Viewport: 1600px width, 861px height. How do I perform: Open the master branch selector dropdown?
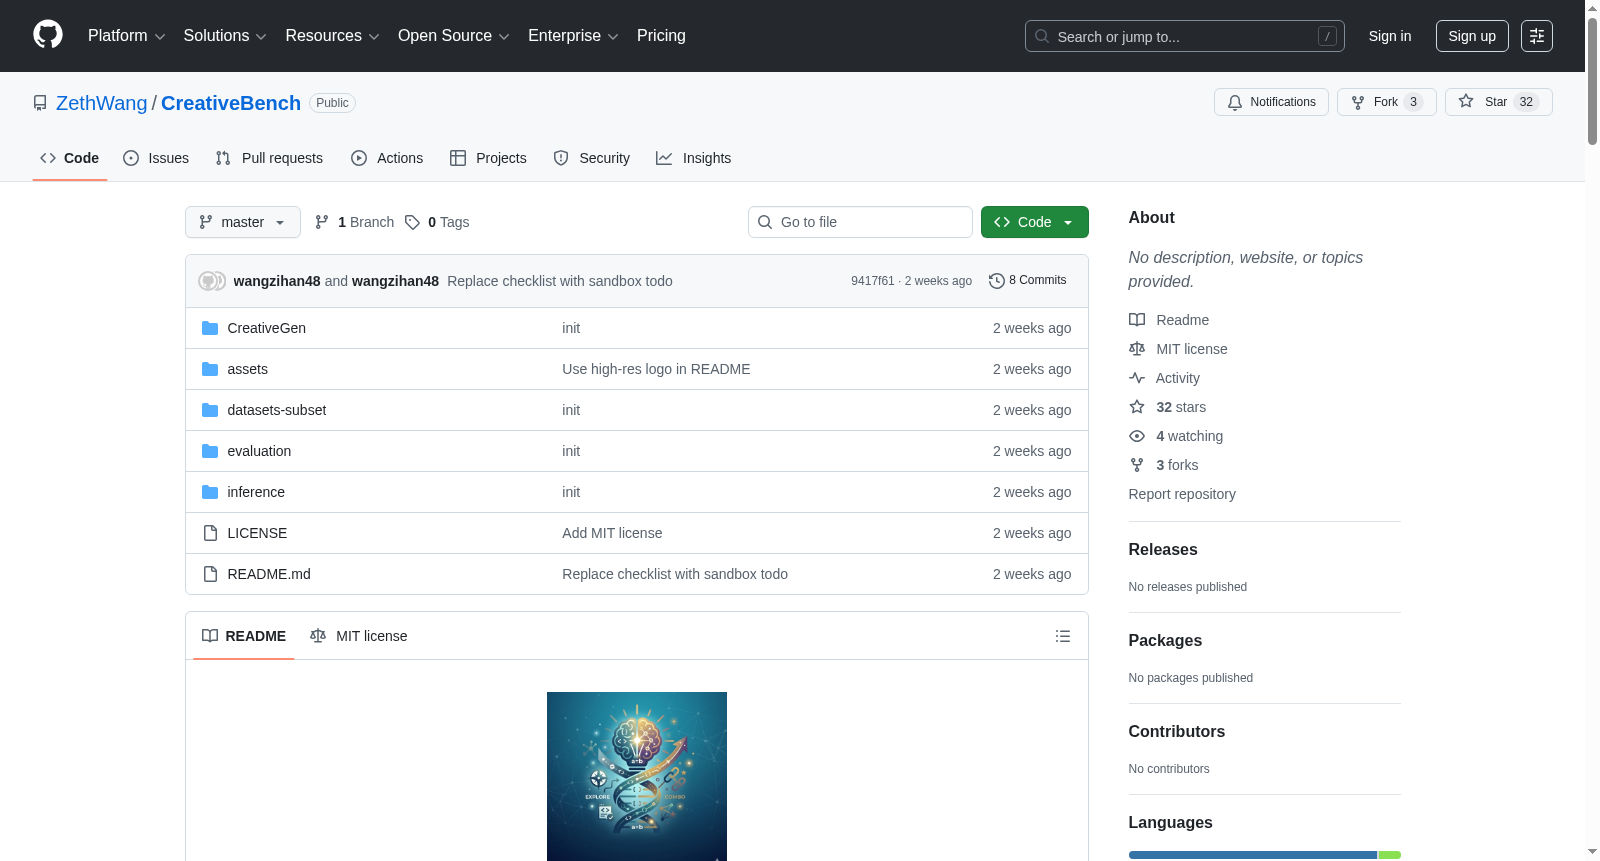[243, 222]
